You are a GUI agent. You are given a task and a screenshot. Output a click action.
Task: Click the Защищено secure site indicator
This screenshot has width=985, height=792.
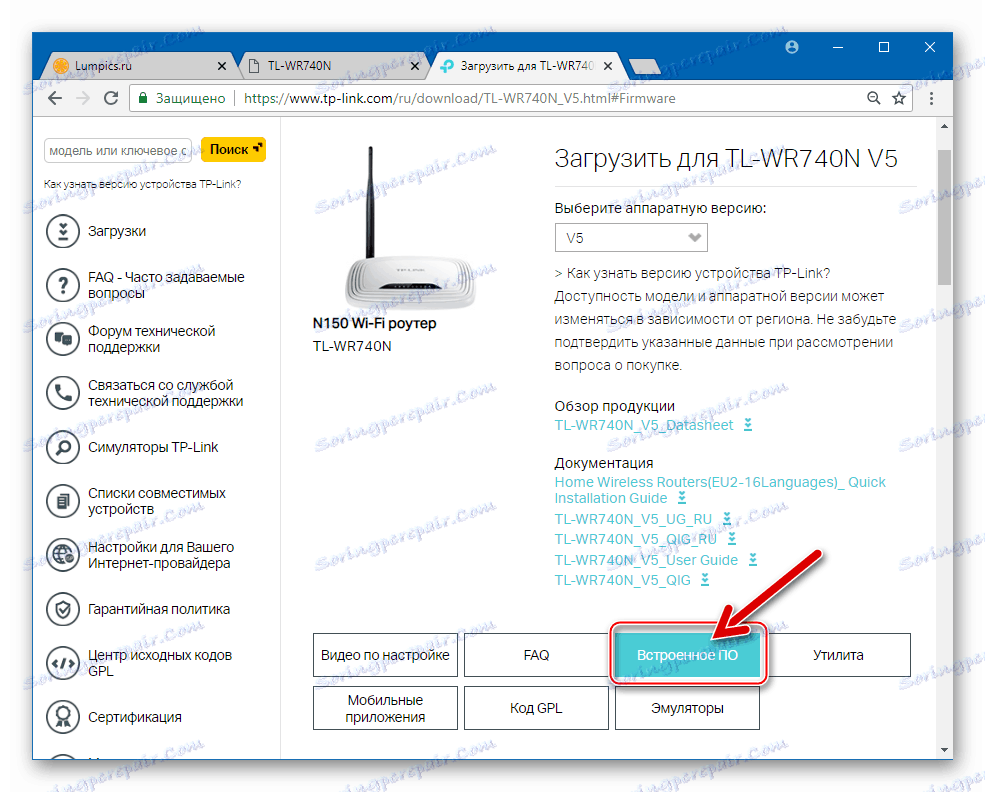tap(183, 99)
